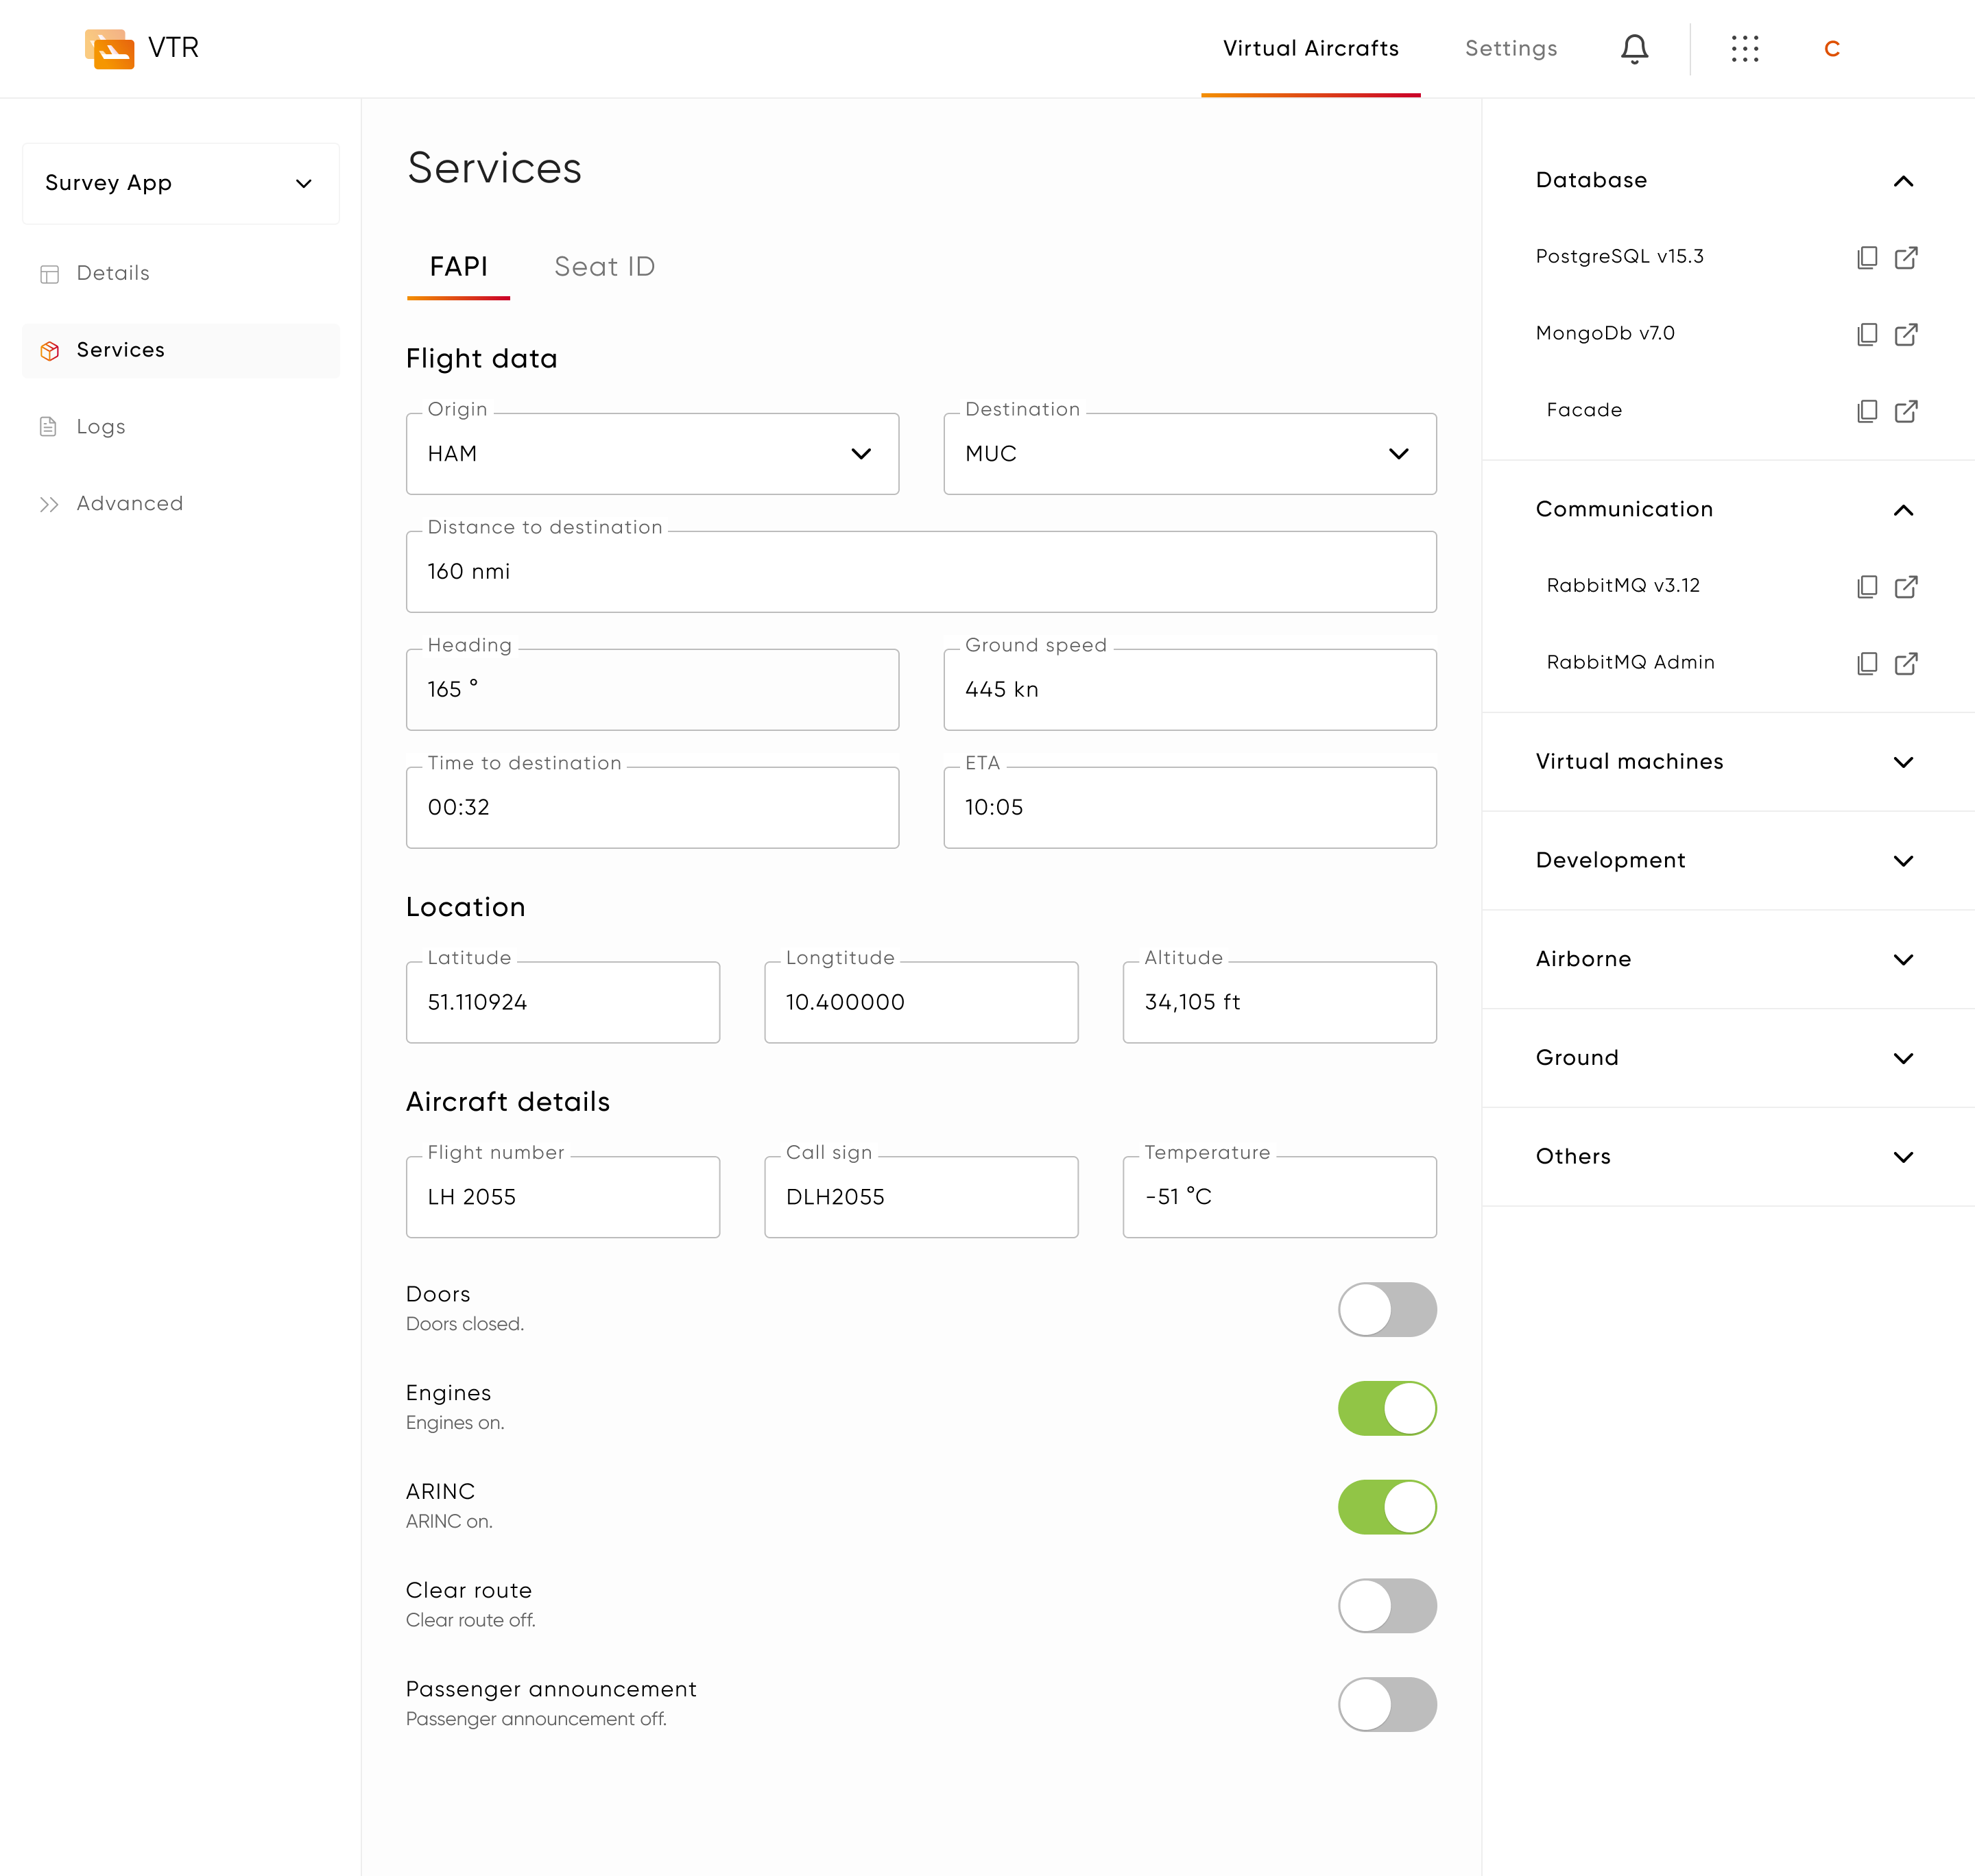Click the VTR logo
Viewport: 1975px width, 1876px height.
[110, 47]
